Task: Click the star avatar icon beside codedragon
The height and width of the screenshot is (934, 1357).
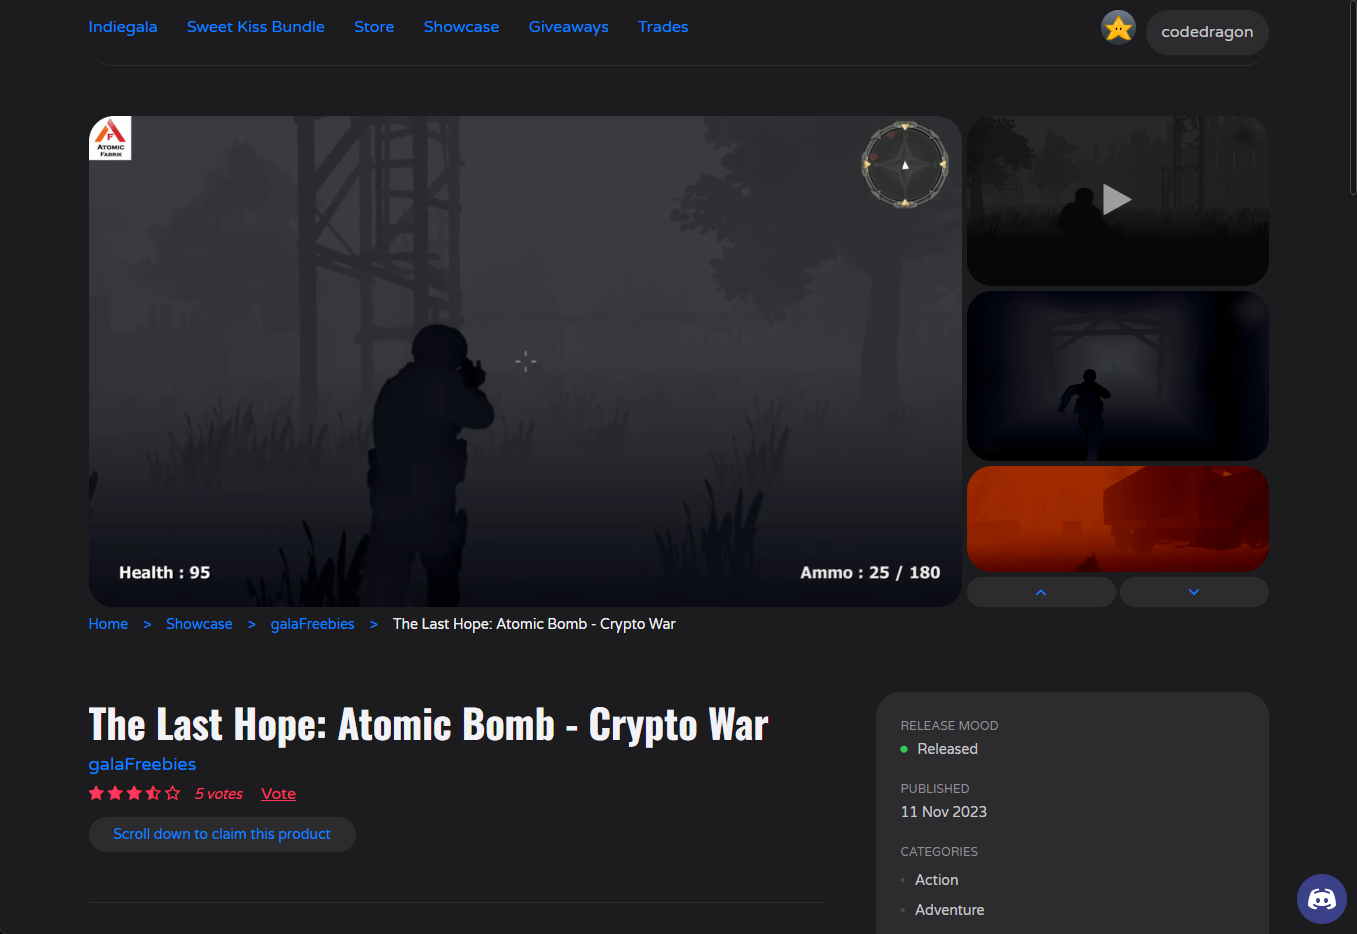Action: coord(1118,28)
